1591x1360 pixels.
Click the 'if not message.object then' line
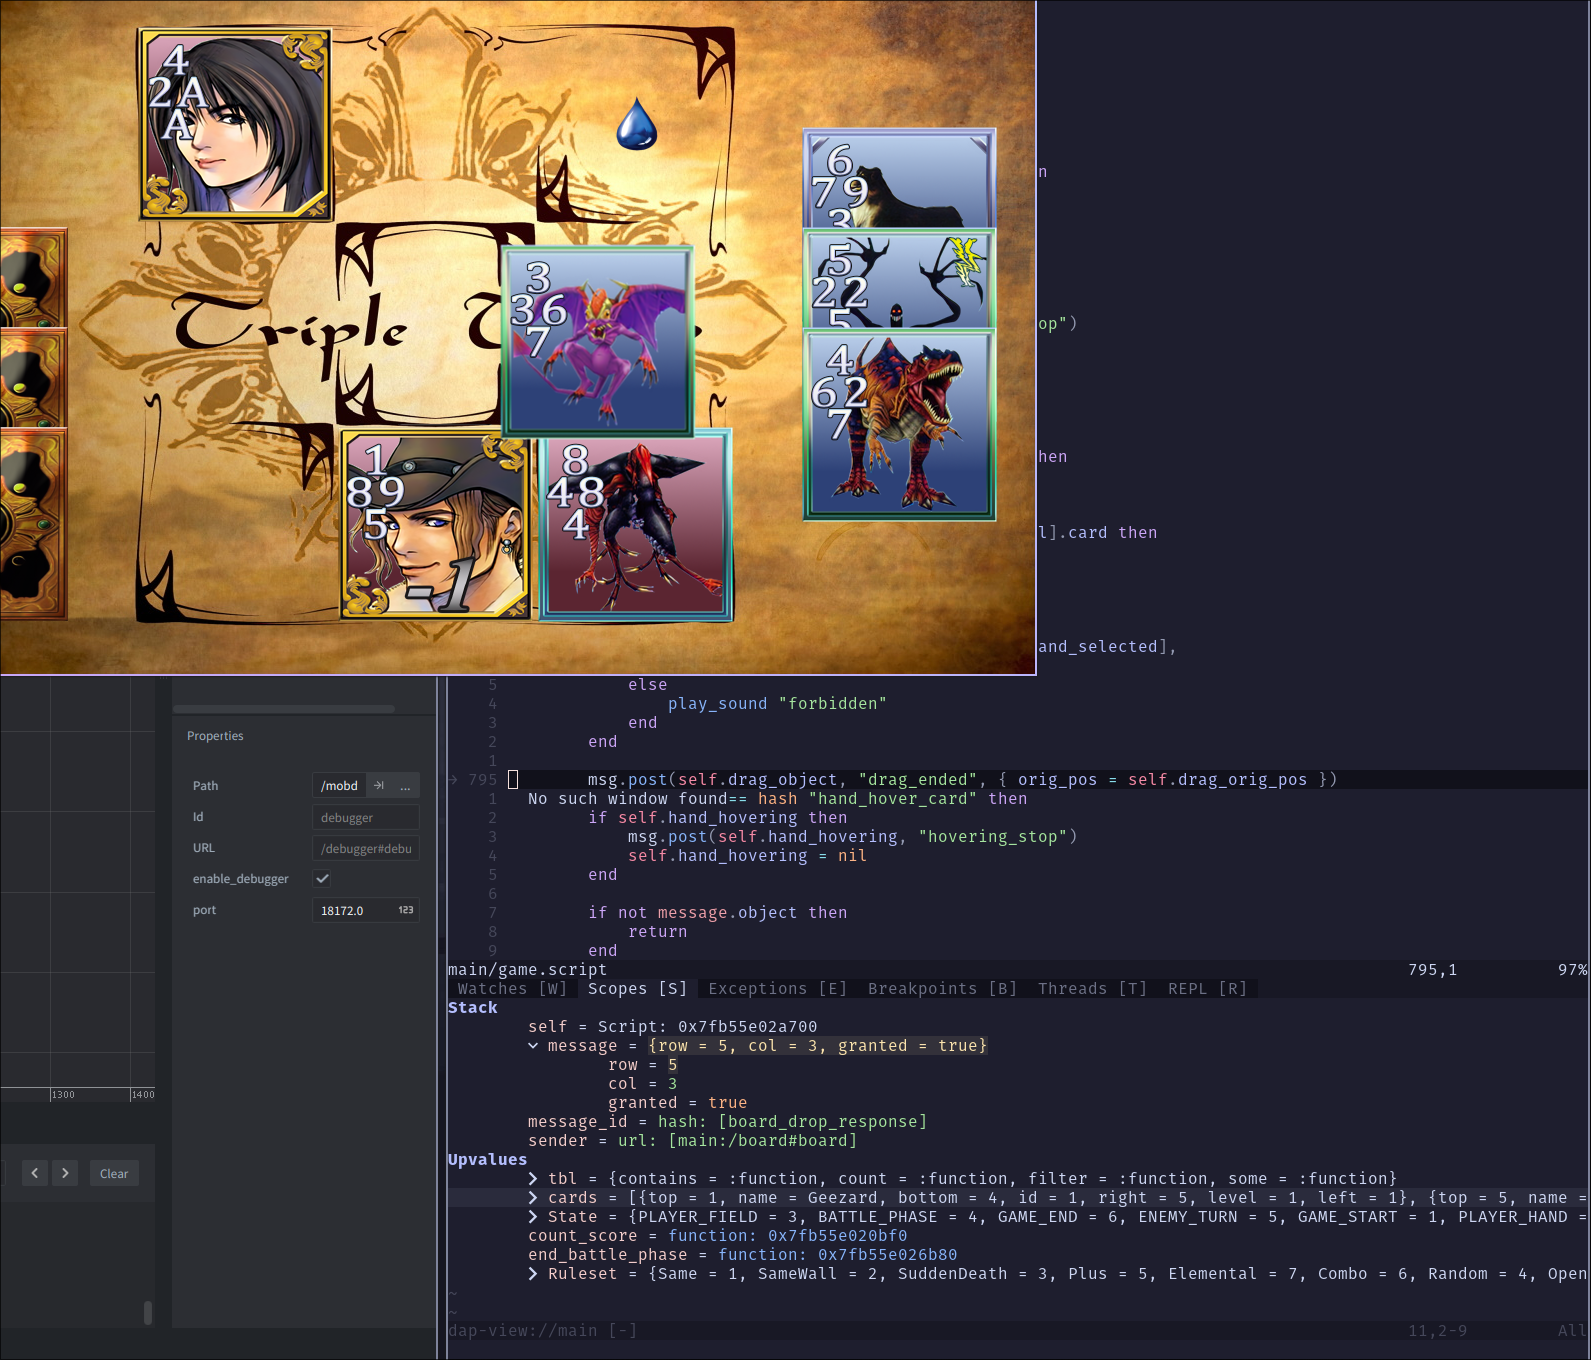pos(717,913)
